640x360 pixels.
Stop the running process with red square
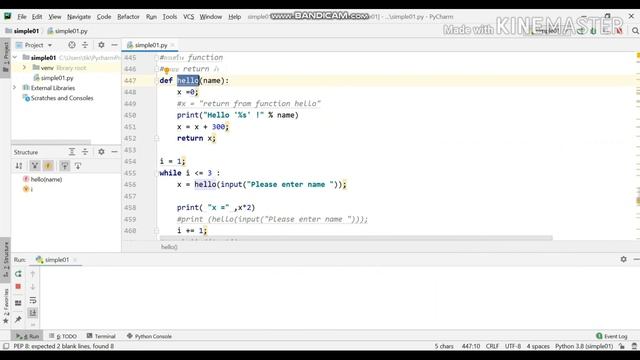point(18,287)
